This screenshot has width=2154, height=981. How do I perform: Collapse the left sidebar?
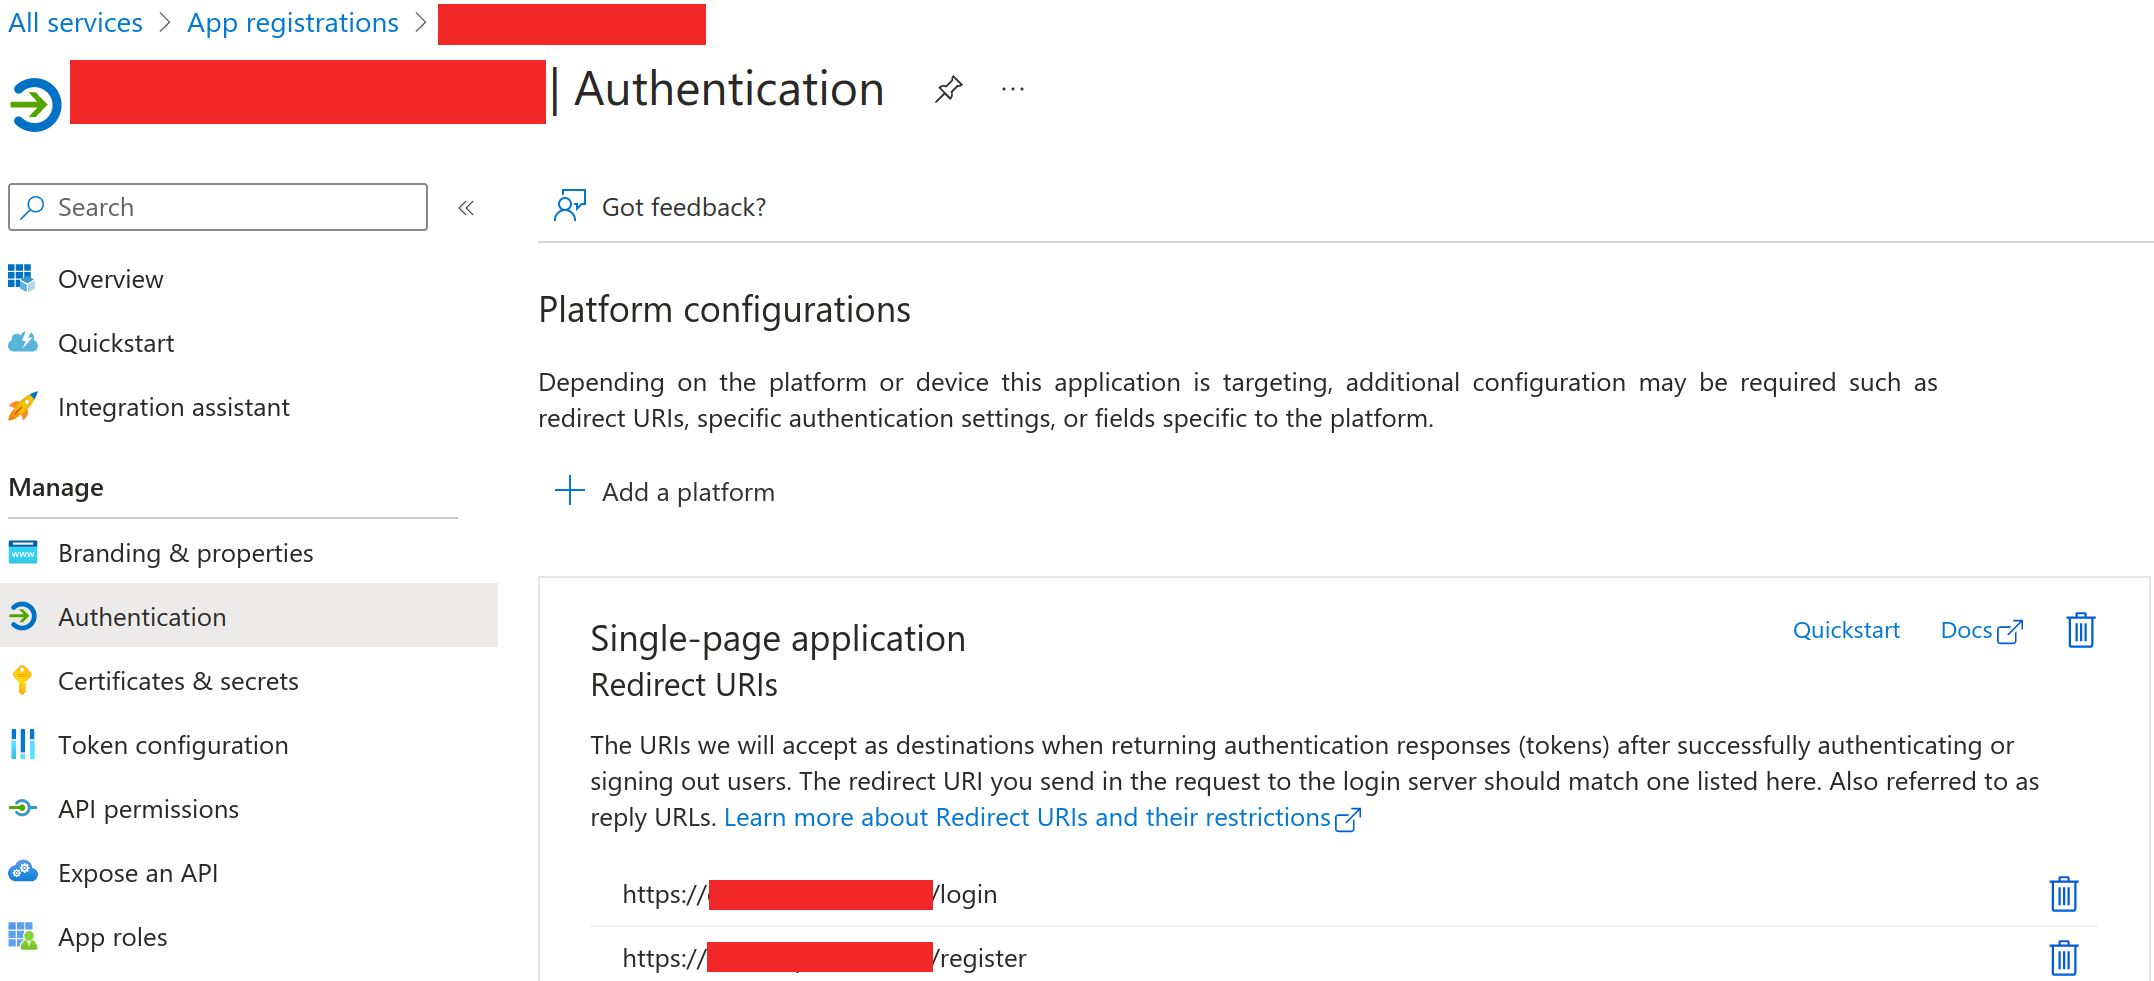(466, 207)
